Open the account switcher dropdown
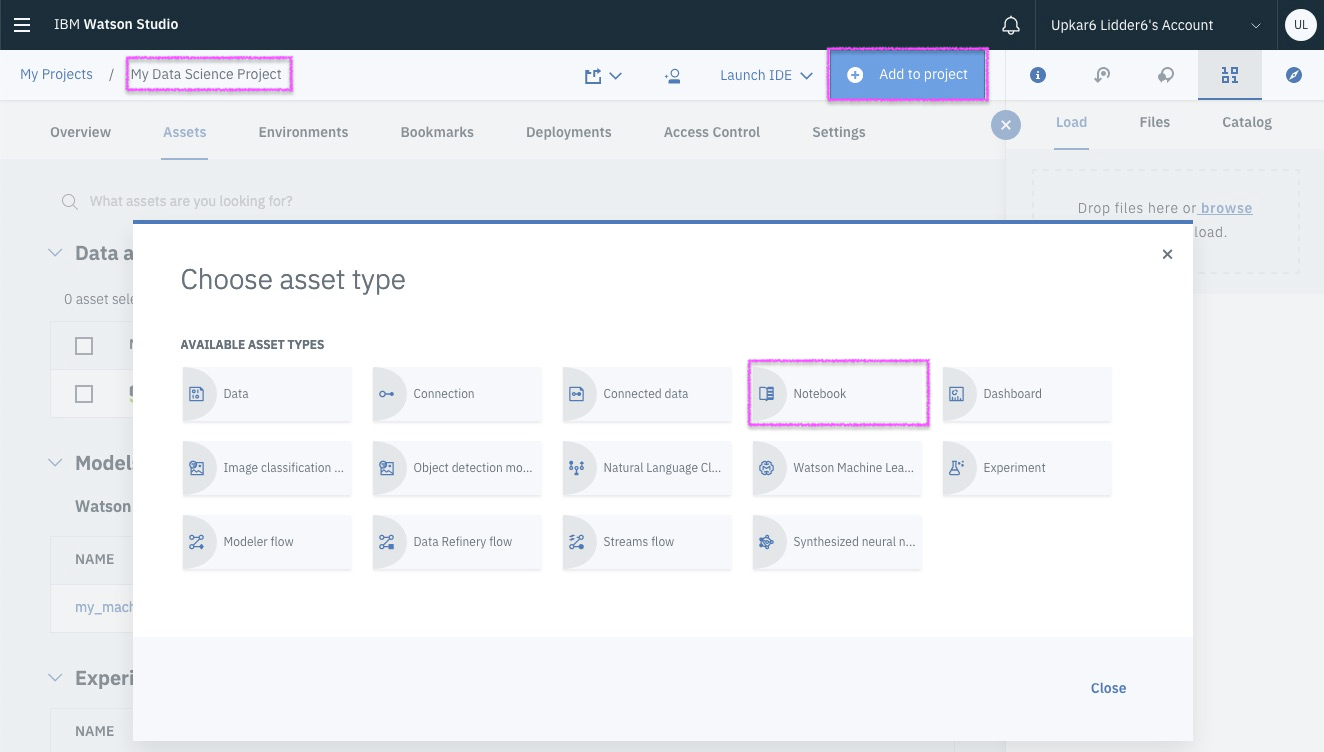The height and width of the screenshot is (752, 1324). (1156, 25)
